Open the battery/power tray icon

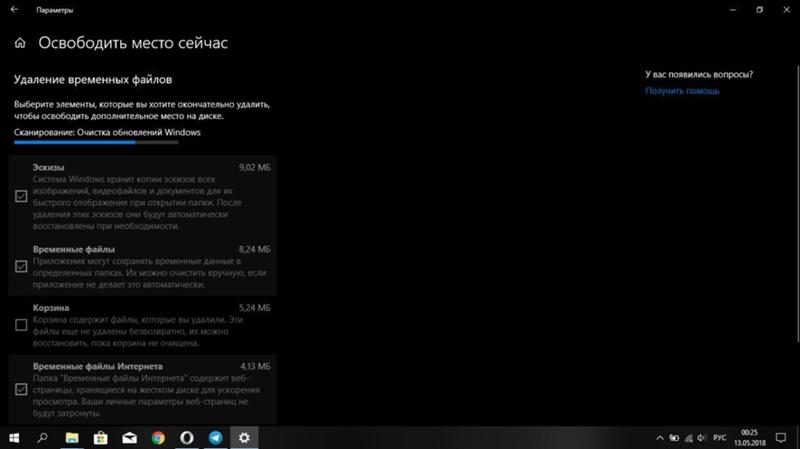pyautogui.click(x=674, y=438)
